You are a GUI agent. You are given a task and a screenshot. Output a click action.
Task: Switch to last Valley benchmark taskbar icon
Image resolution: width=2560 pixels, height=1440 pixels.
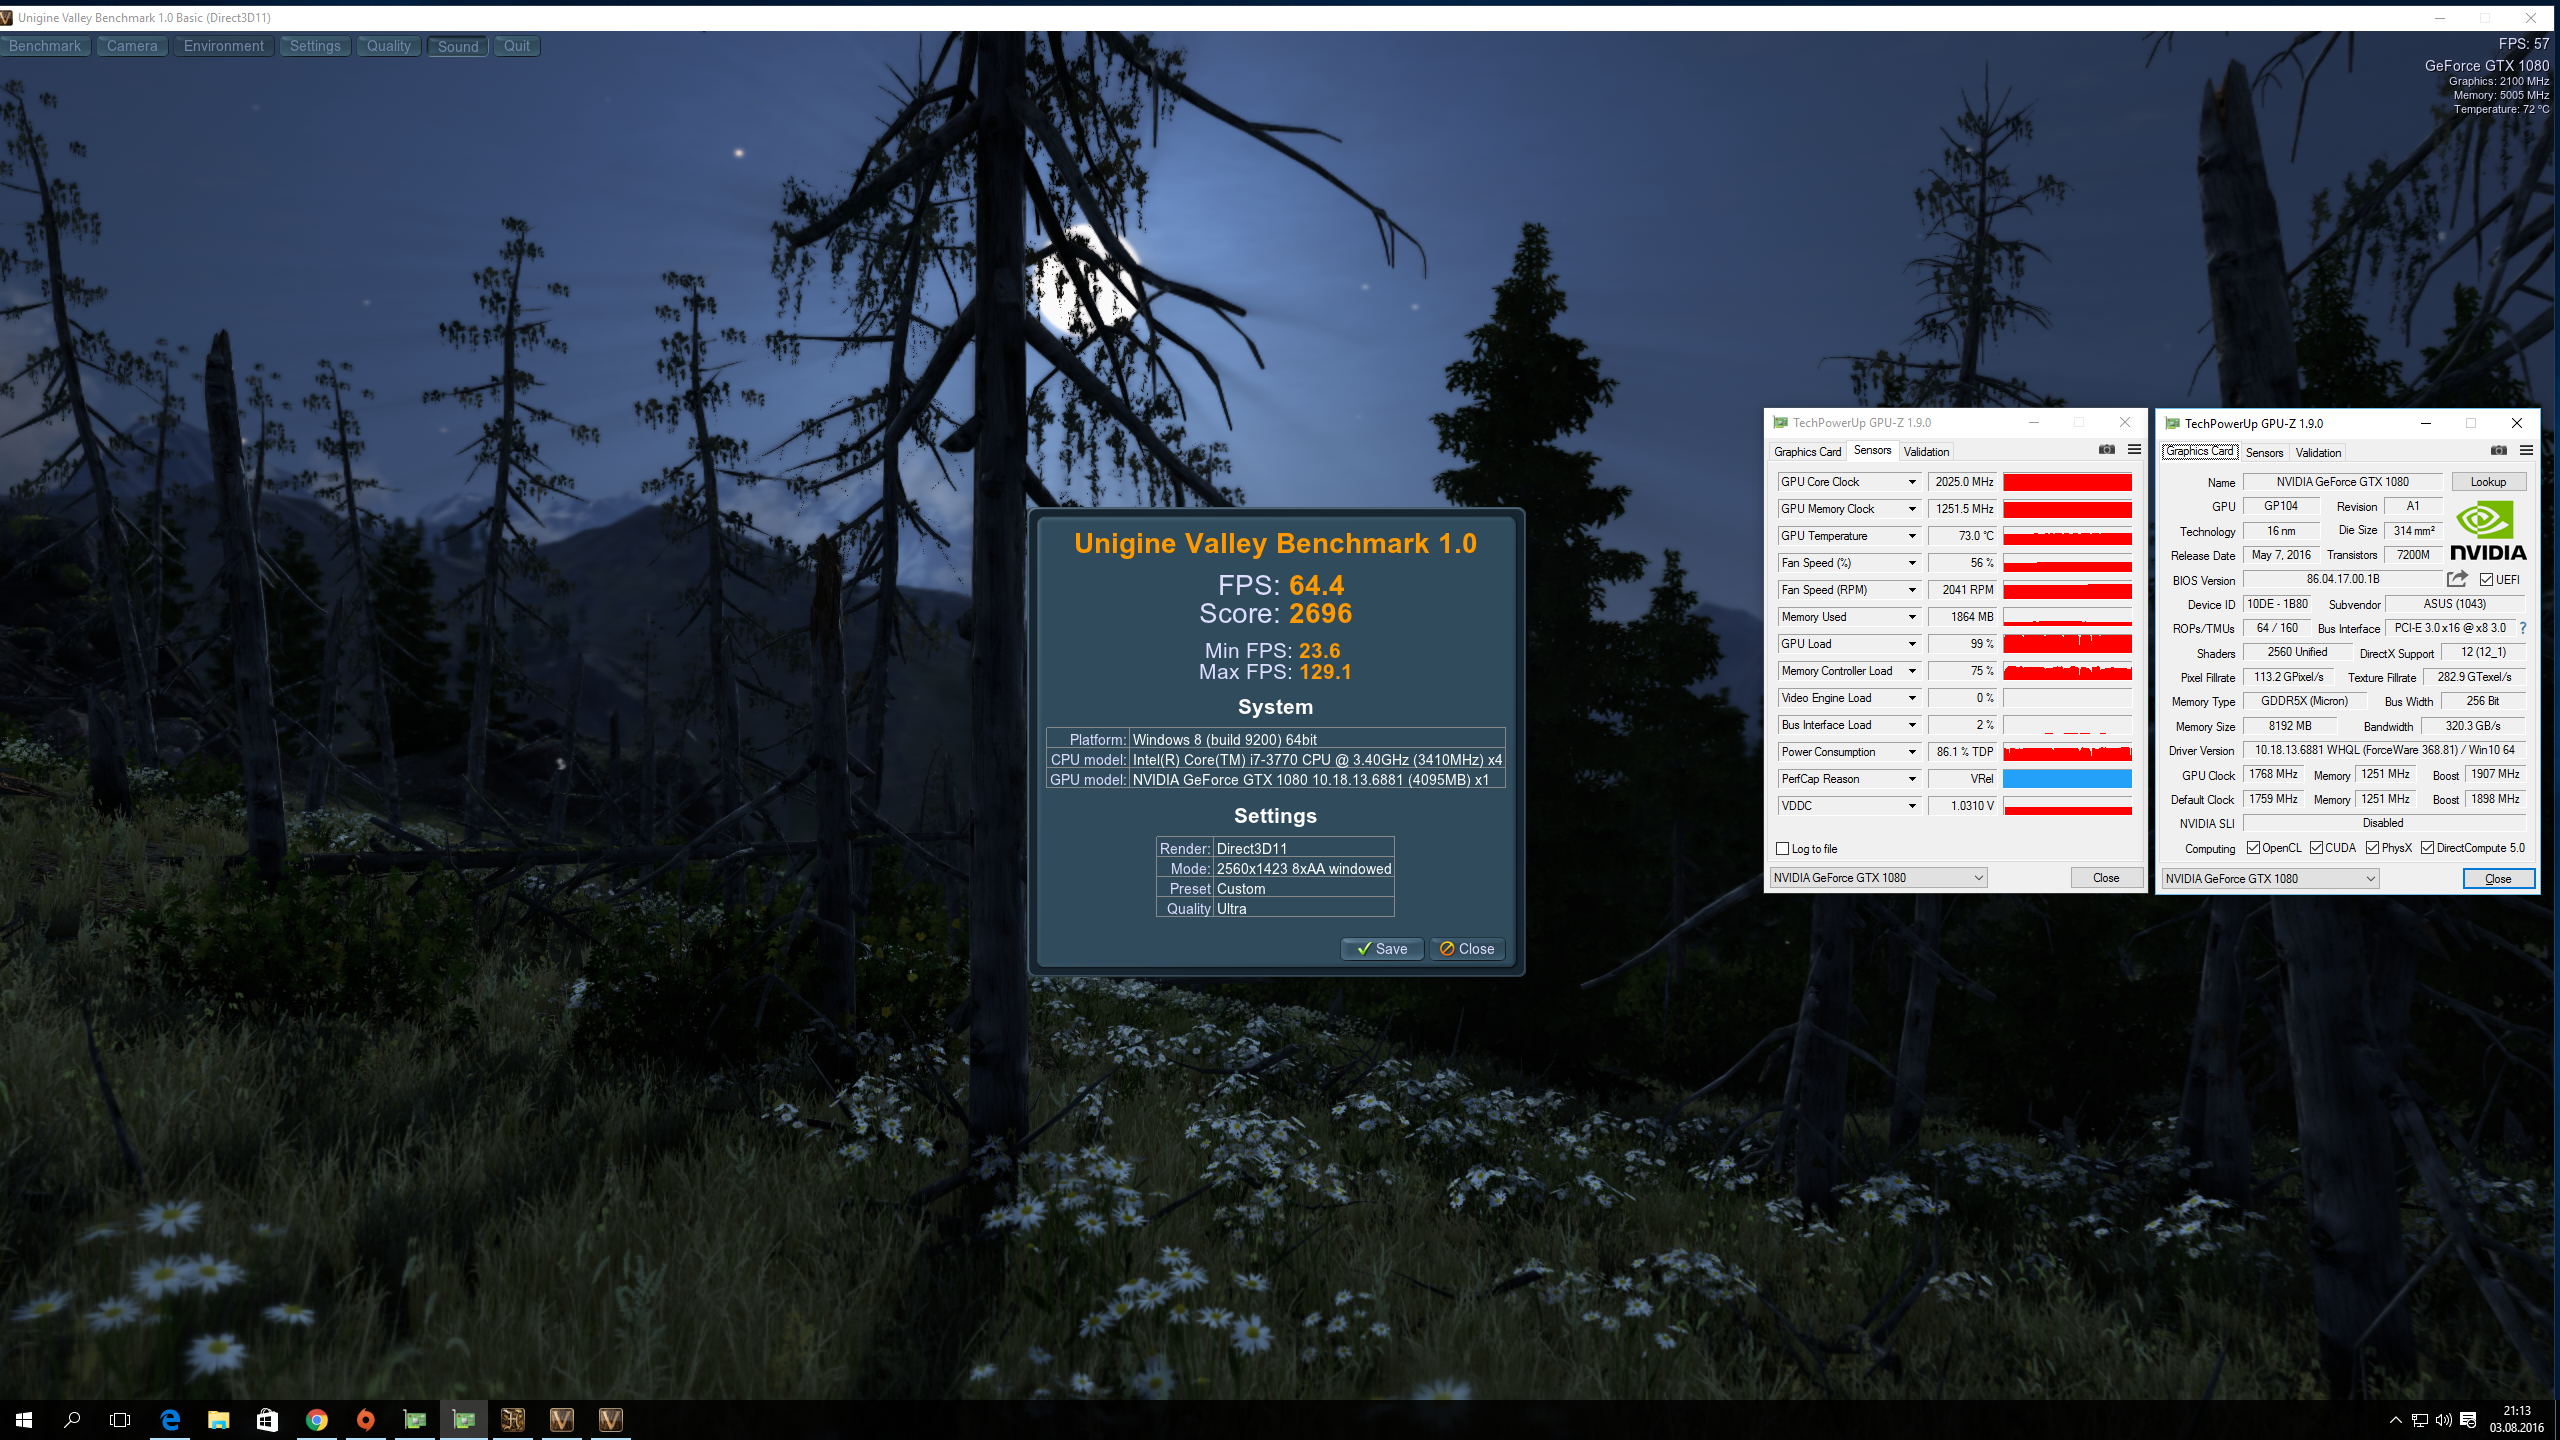point(611,1420)
